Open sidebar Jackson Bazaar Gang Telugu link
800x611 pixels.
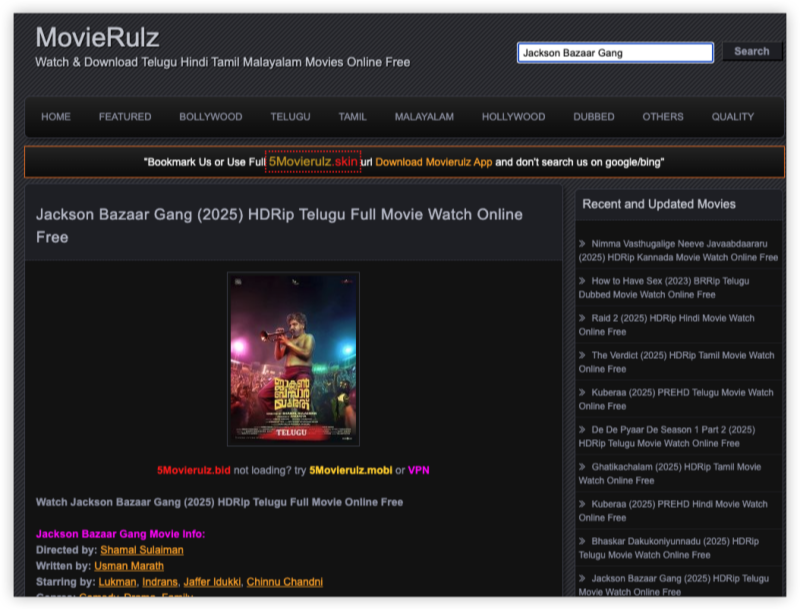click(673, 585)
